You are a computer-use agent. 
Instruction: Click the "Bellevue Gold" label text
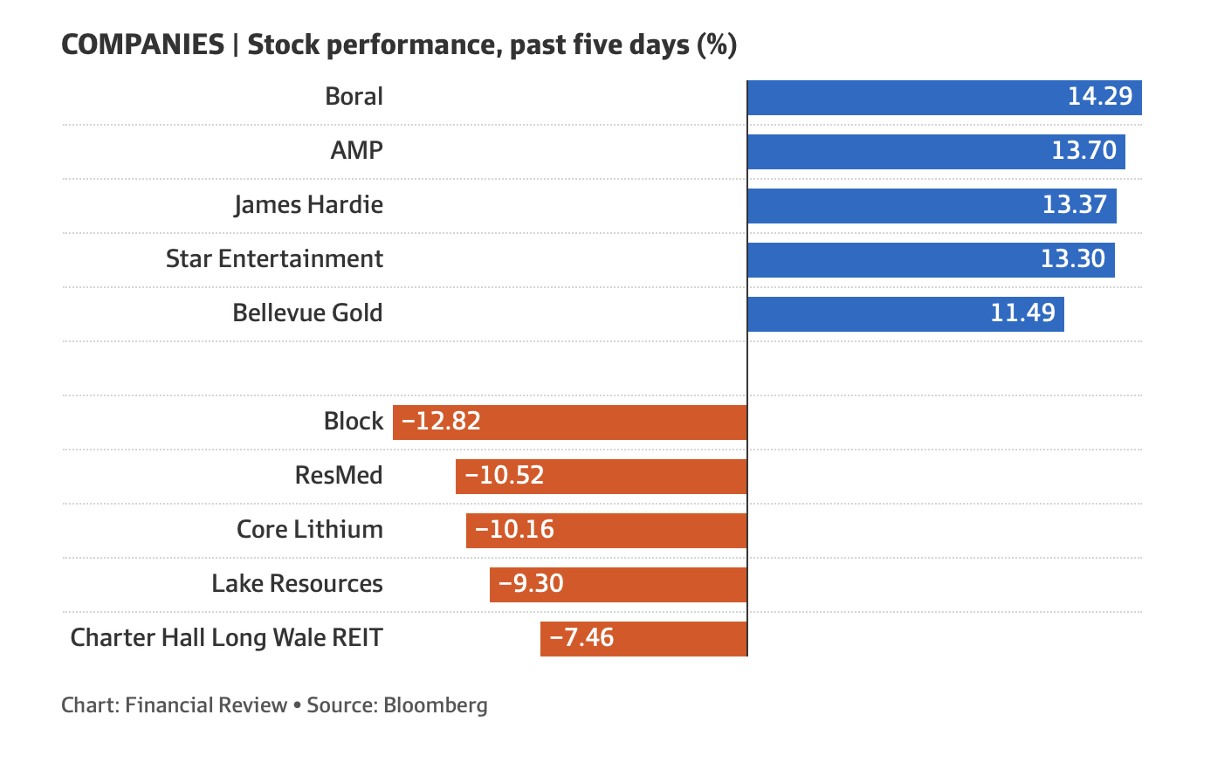pos(307,313)
